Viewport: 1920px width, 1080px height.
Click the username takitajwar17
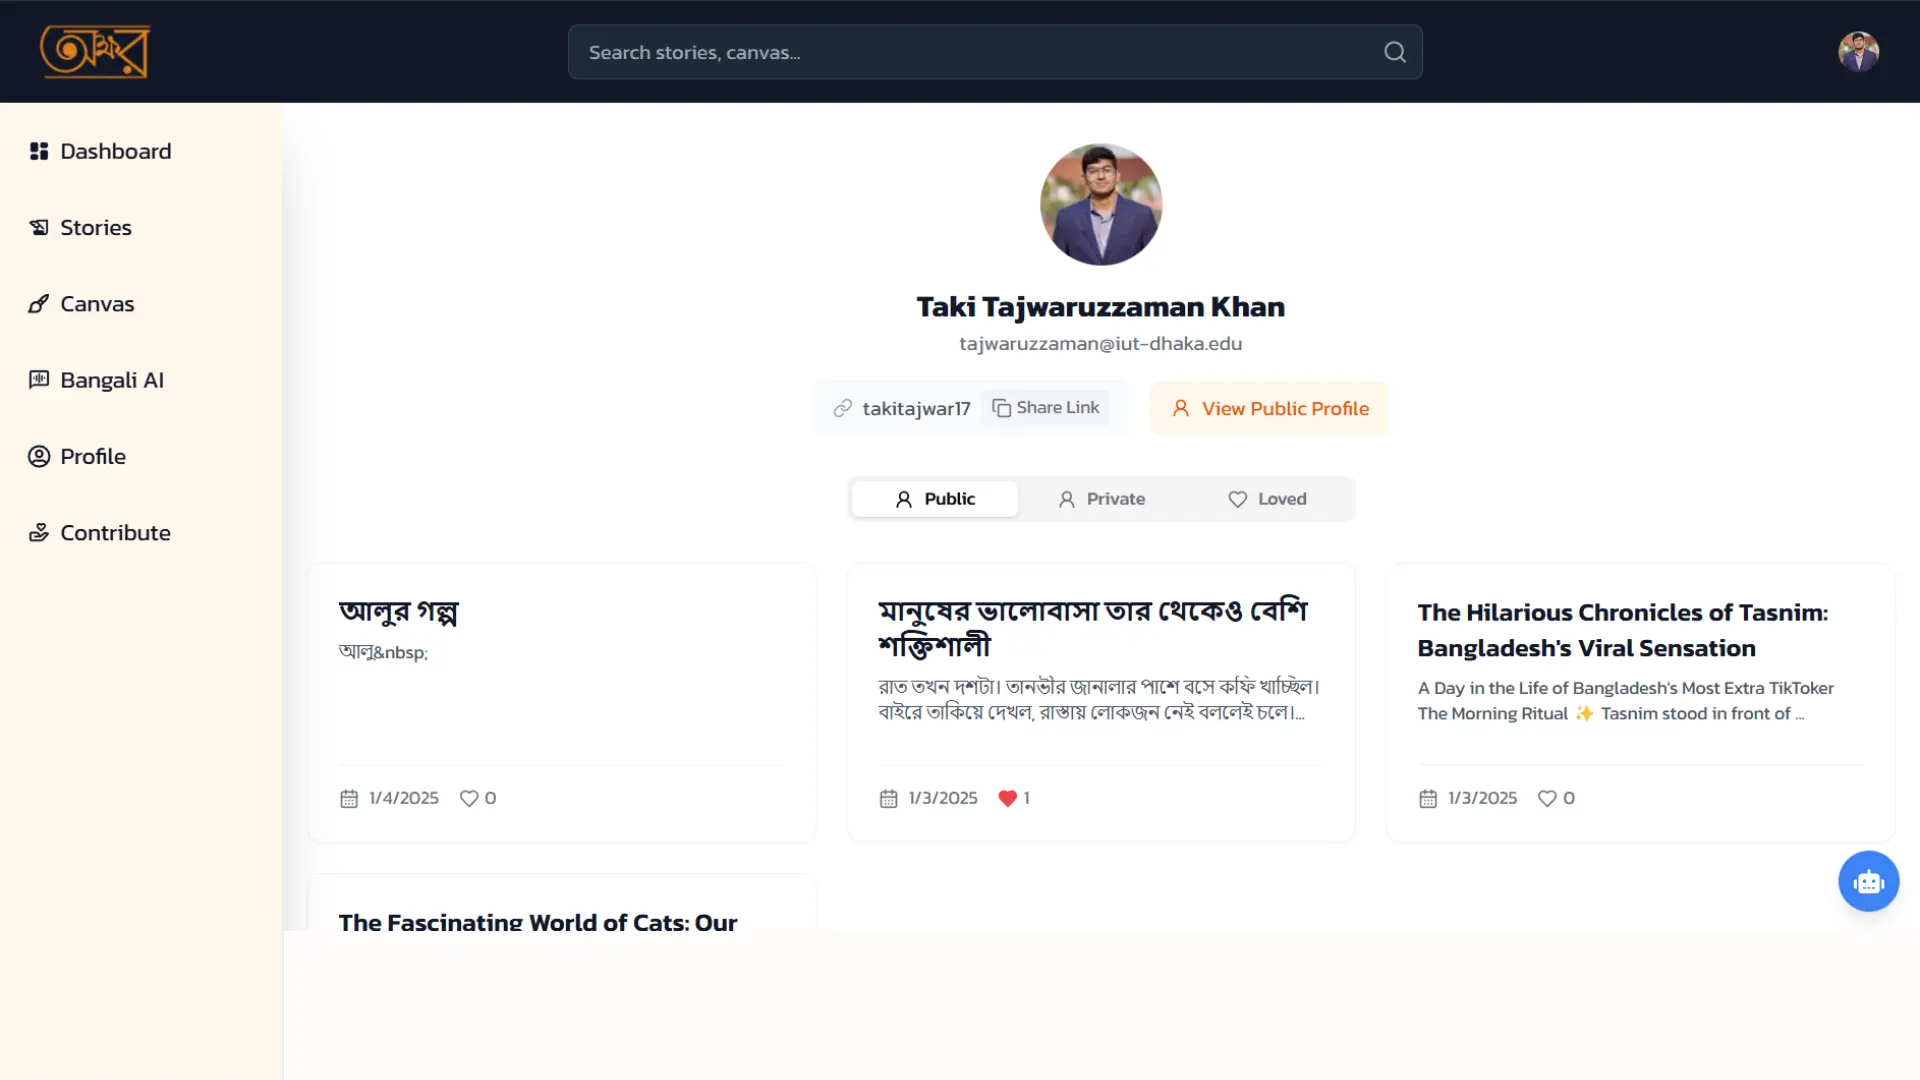click(916, 408)
